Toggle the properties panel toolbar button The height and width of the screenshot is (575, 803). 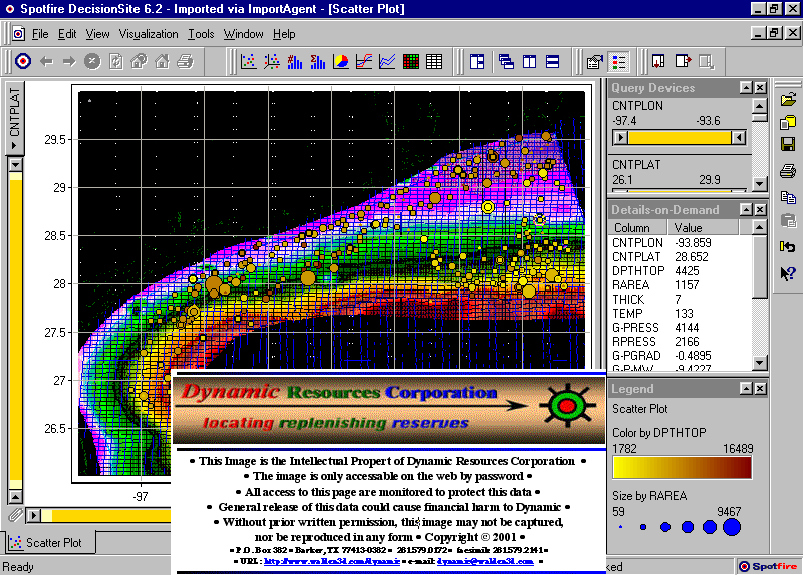(595, 61)
